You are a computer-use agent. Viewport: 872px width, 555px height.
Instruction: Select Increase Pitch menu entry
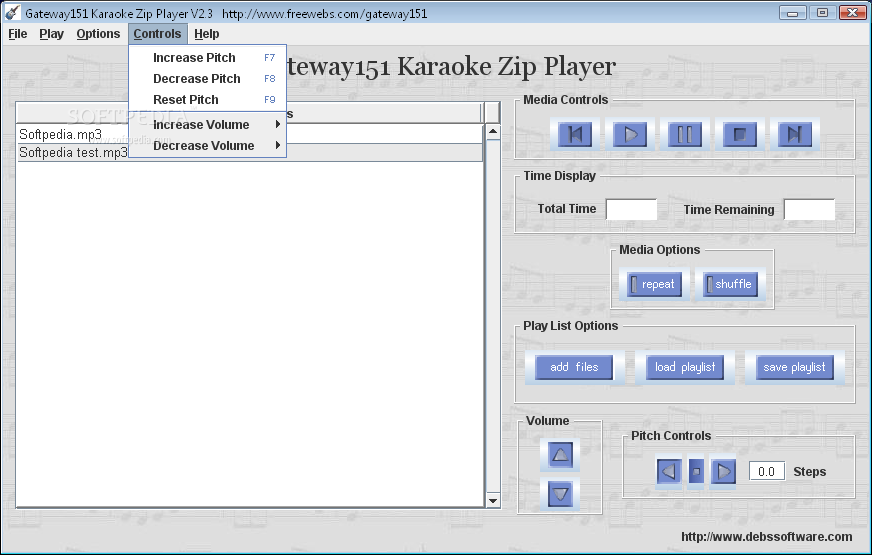point(207,58)
